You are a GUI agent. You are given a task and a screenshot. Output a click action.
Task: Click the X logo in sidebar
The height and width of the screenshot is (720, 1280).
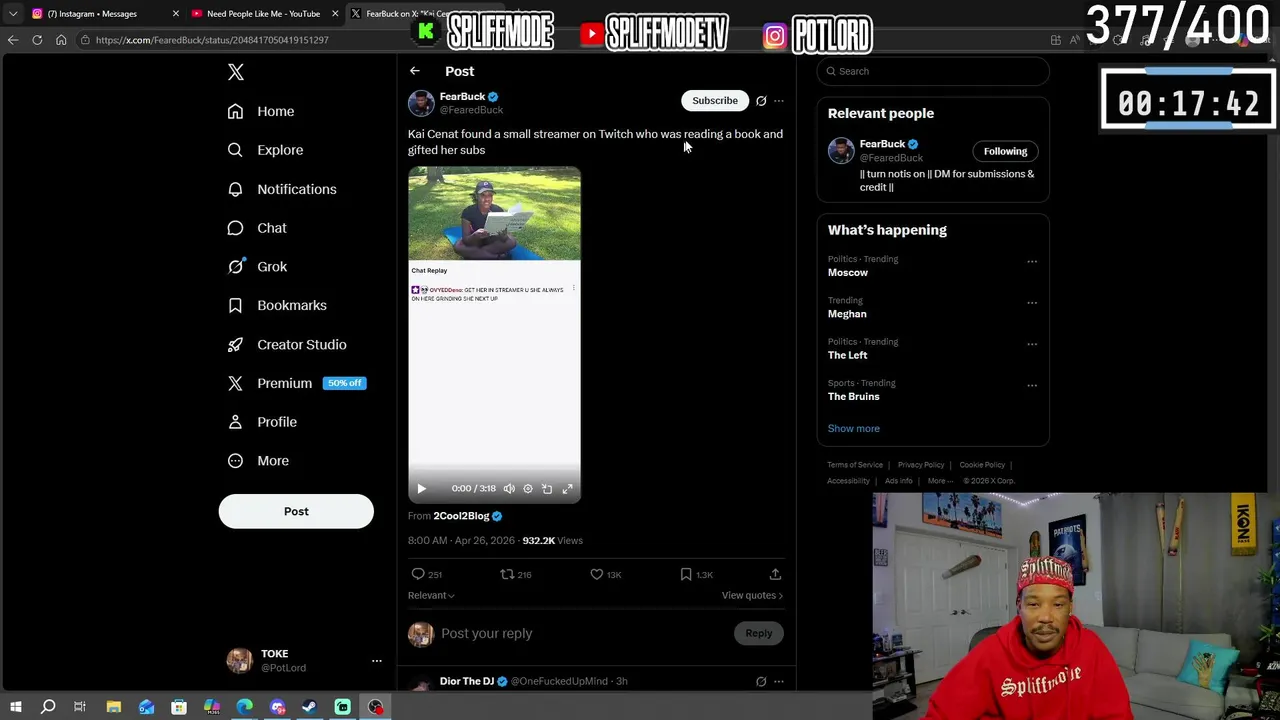pos(236,72)
